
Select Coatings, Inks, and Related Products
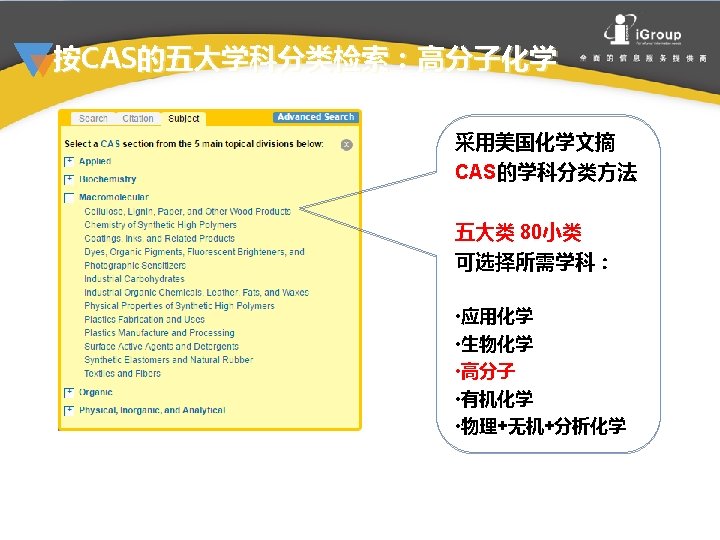(x=159, y=238)
